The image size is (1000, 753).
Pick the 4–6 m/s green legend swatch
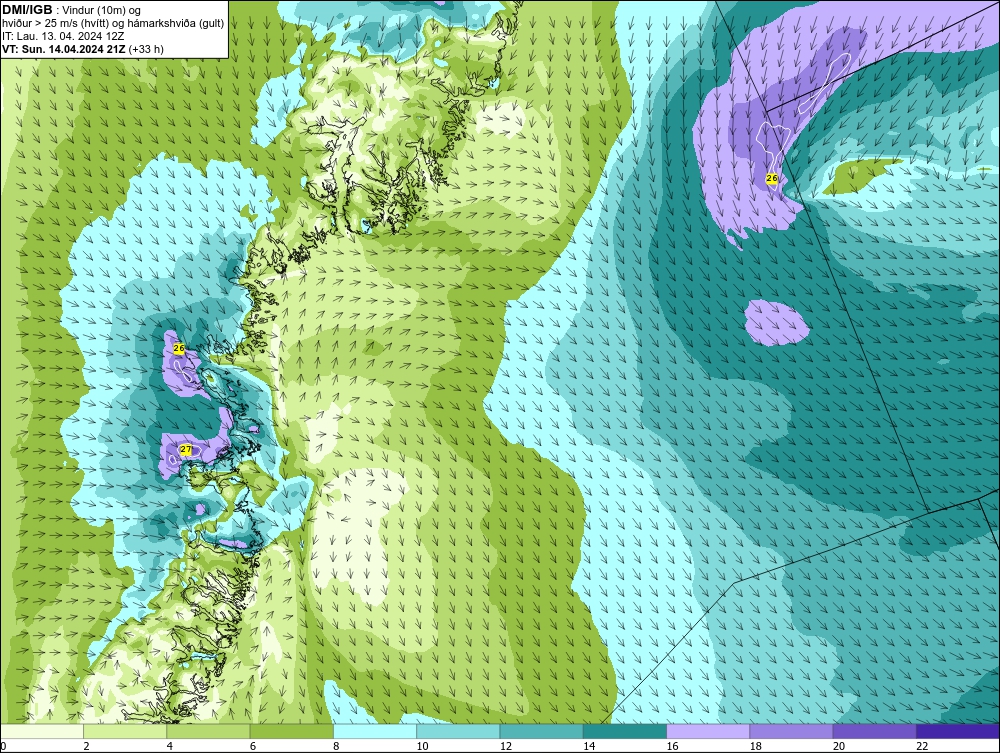pos(209,731)
